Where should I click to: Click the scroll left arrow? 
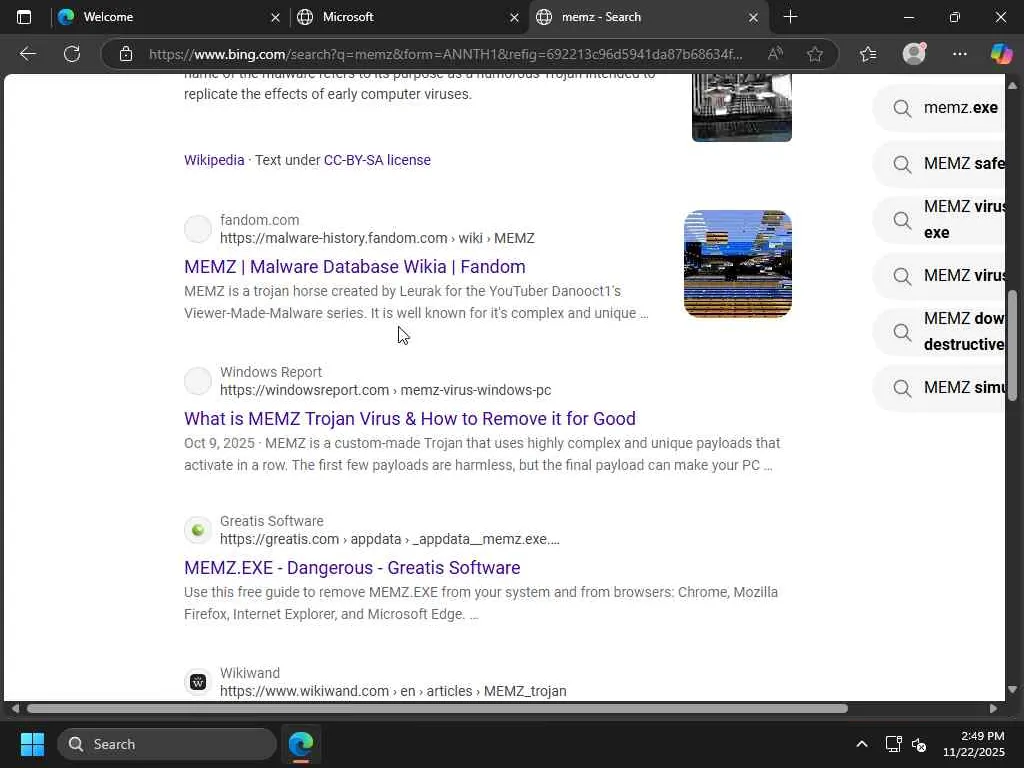pyautogui.click(x=15, y=709)
